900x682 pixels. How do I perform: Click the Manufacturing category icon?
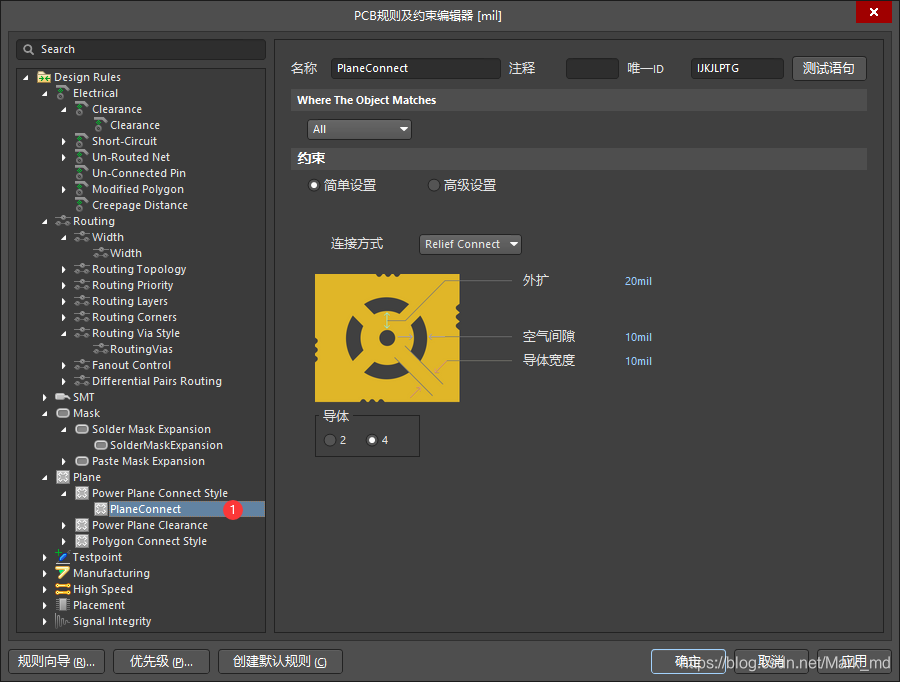(x=63, y=573)
